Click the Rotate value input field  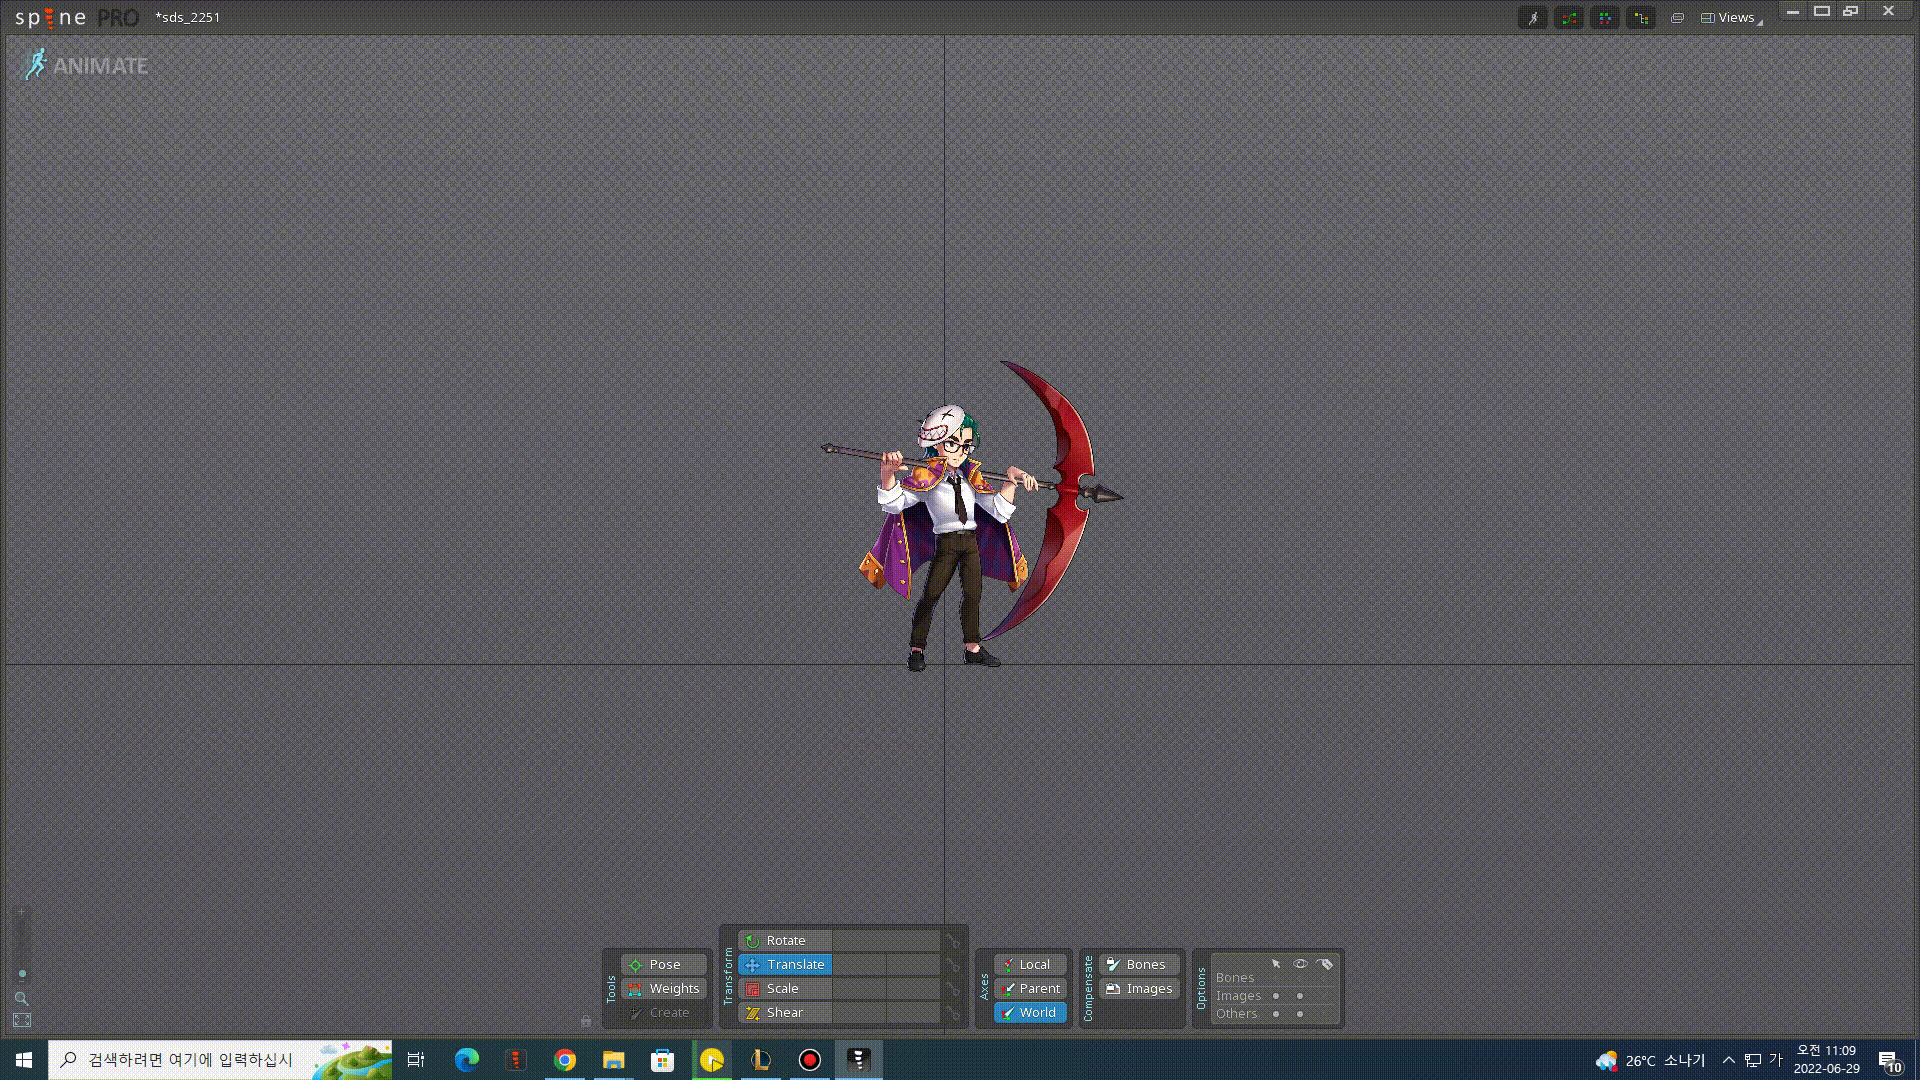[x=886, y=940]
